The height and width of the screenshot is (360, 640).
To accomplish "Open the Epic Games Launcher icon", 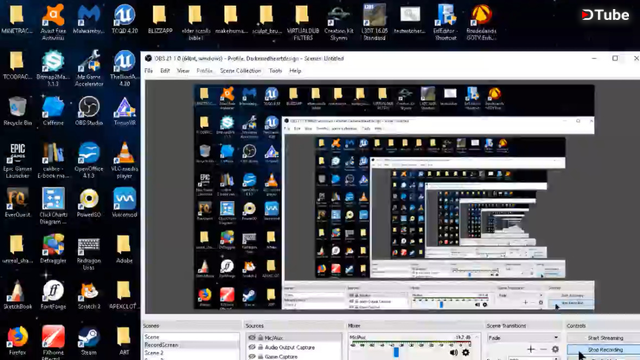I will point(17,160).
